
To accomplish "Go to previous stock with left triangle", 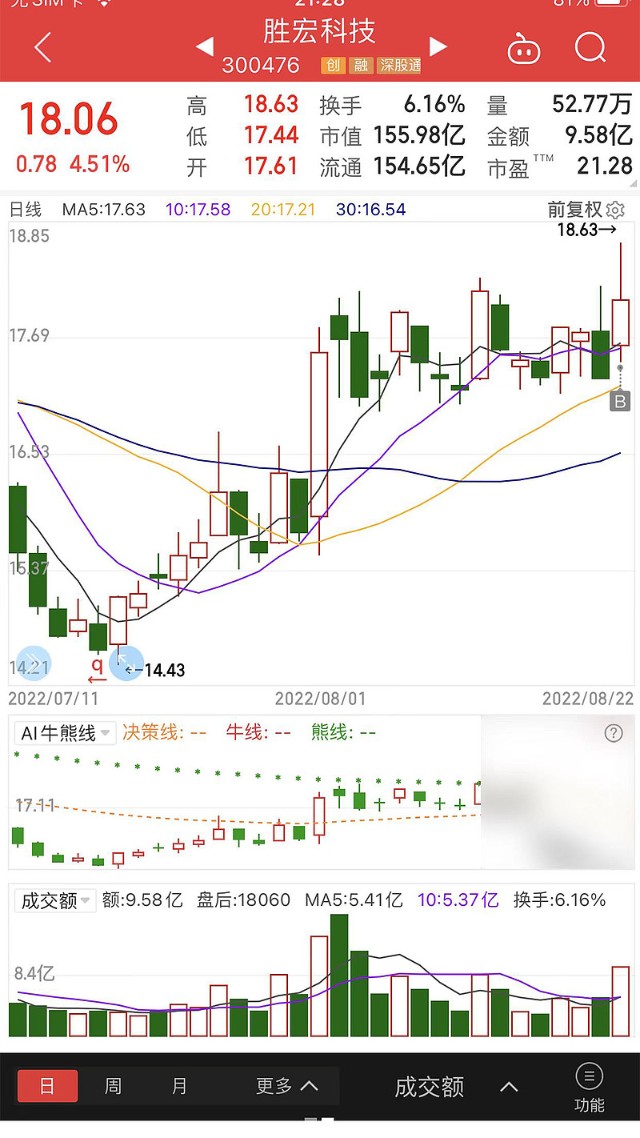I will [x=205, y=46].
